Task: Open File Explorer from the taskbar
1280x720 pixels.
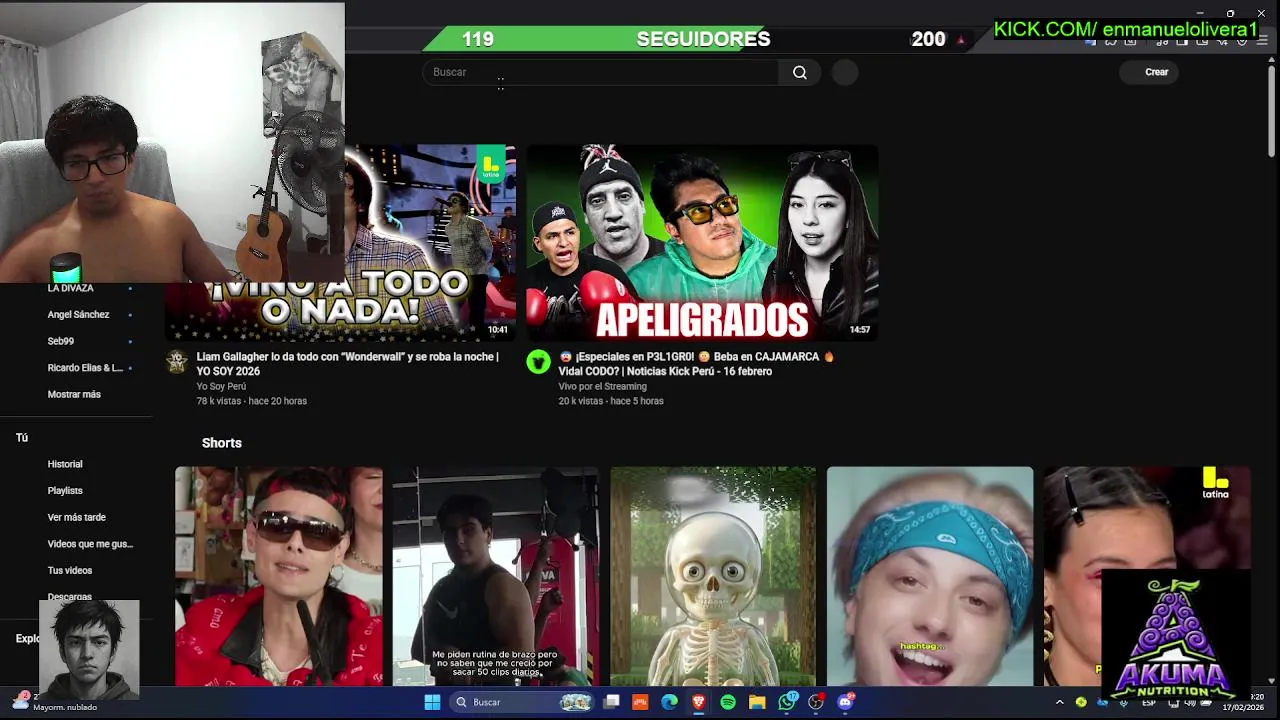Action: (757, 702)
